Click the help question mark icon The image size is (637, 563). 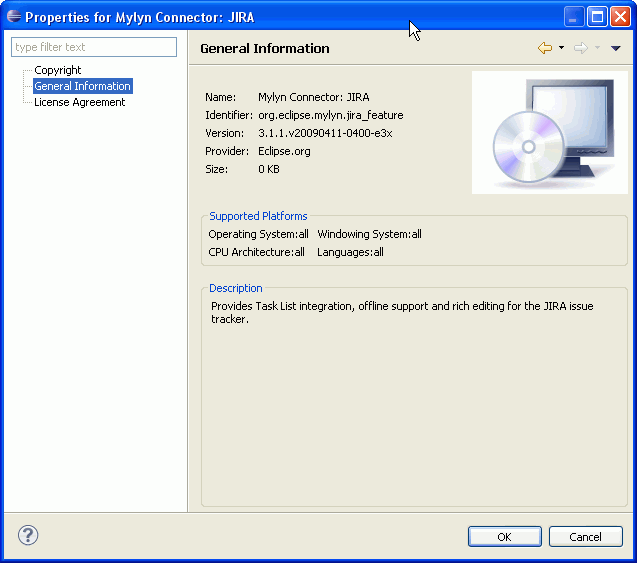tap(28, 535)
